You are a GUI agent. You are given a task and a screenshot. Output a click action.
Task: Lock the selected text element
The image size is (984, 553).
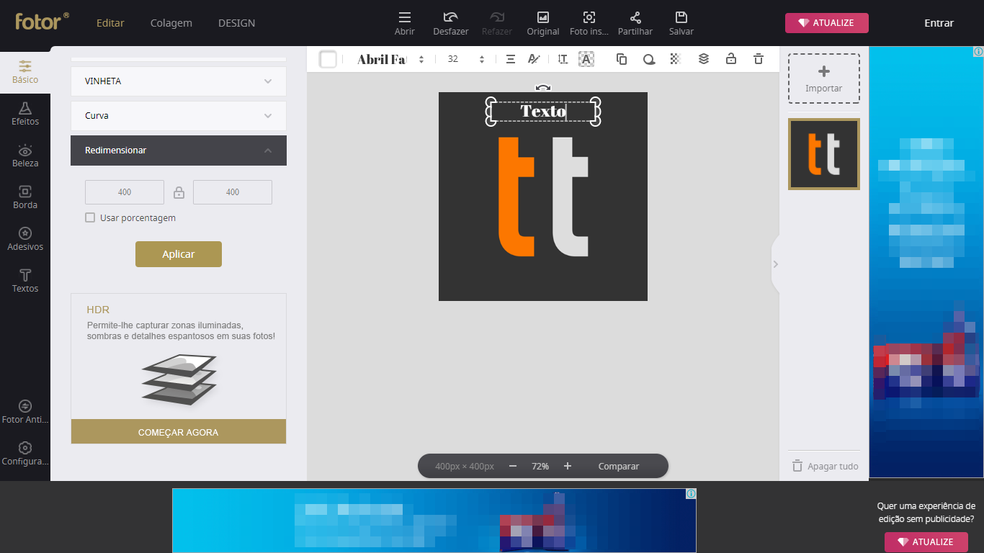(x=731, y=59)
